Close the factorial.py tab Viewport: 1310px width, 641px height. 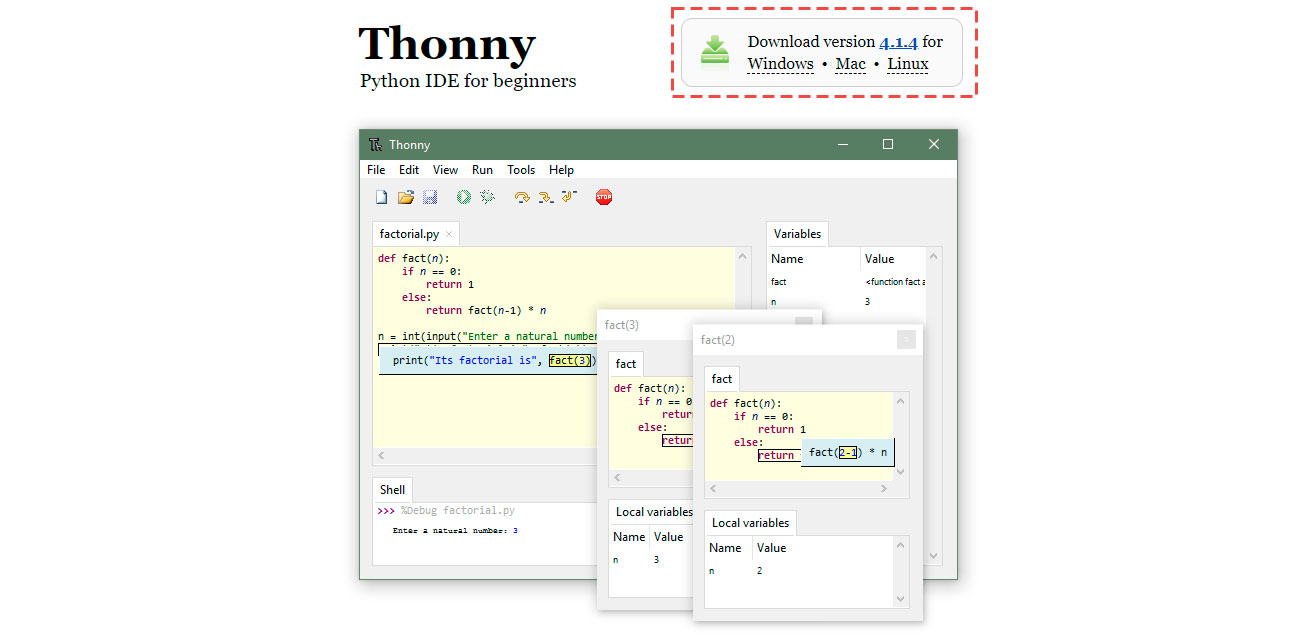point(448,232)
